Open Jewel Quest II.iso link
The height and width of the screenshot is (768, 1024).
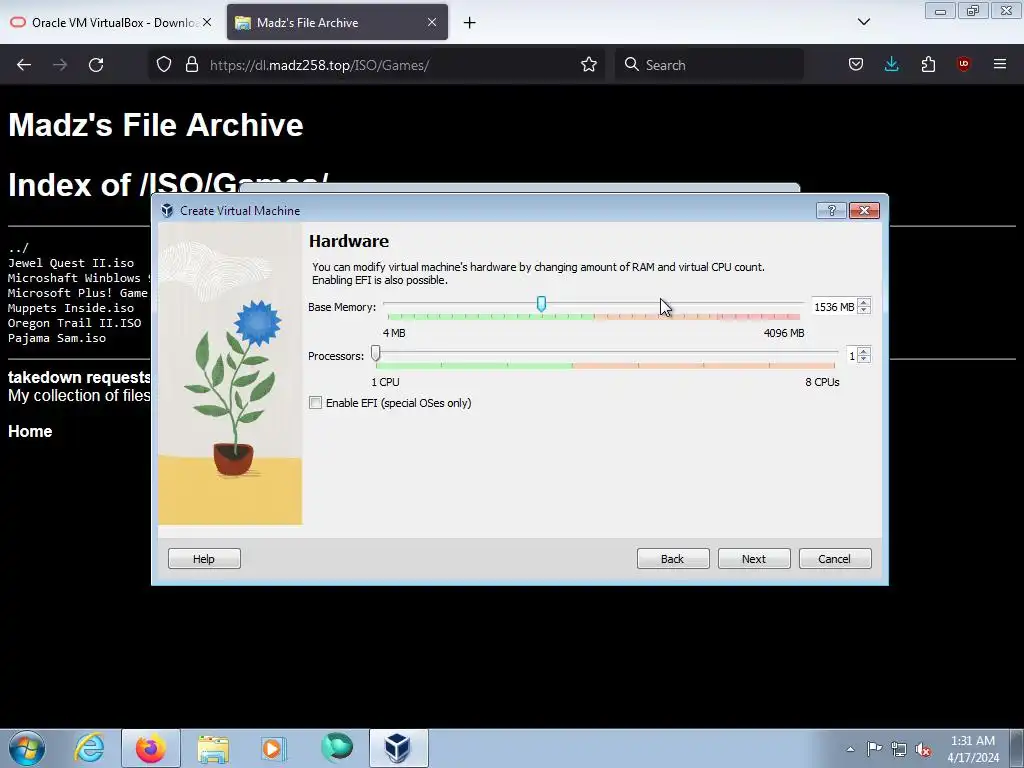tap(71, 263)
